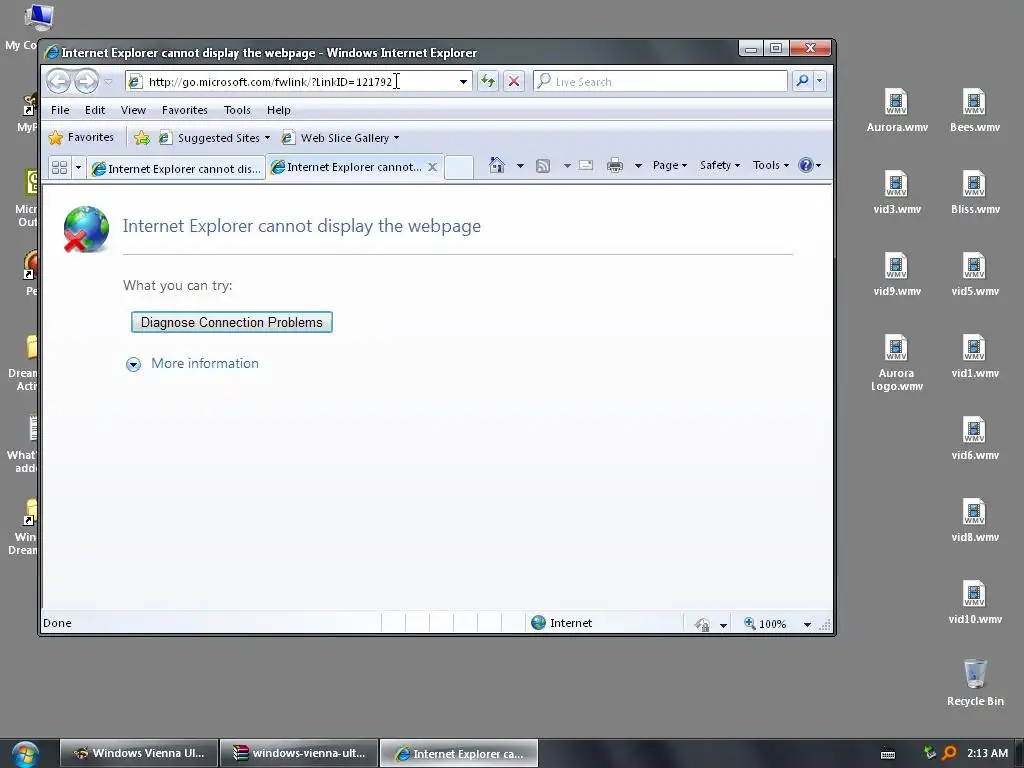
Task: Open the zoom level dropdown arrow
Action: (x=807, y=624)
